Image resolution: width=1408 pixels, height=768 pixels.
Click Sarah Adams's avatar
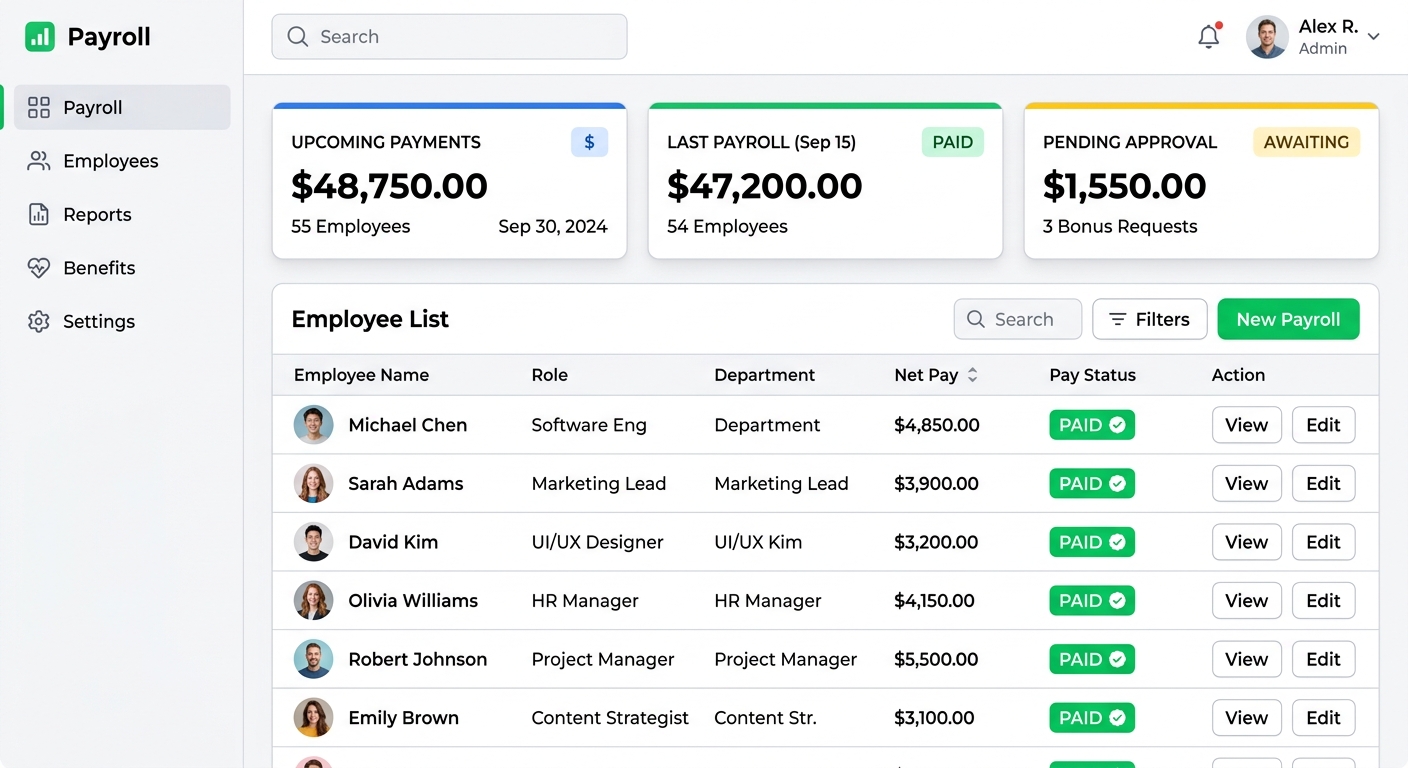pos(313,483)
